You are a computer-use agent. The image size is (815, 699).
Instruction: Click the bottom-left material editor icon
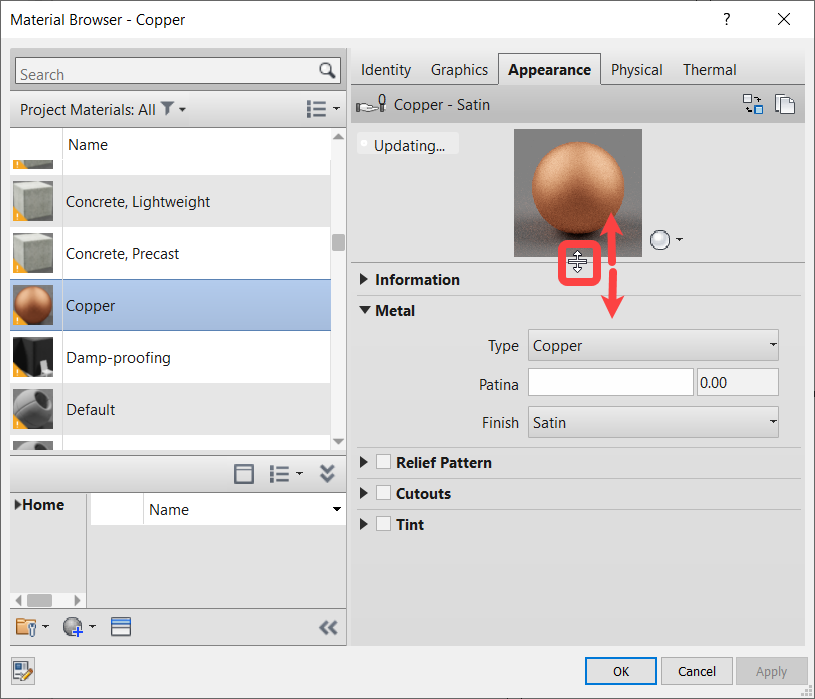[x=23, y=671]
